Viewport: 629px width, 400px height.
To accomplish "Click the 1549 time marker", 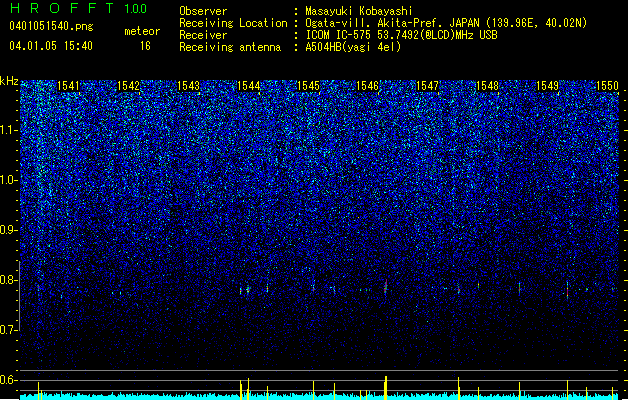I will point(548,86).
